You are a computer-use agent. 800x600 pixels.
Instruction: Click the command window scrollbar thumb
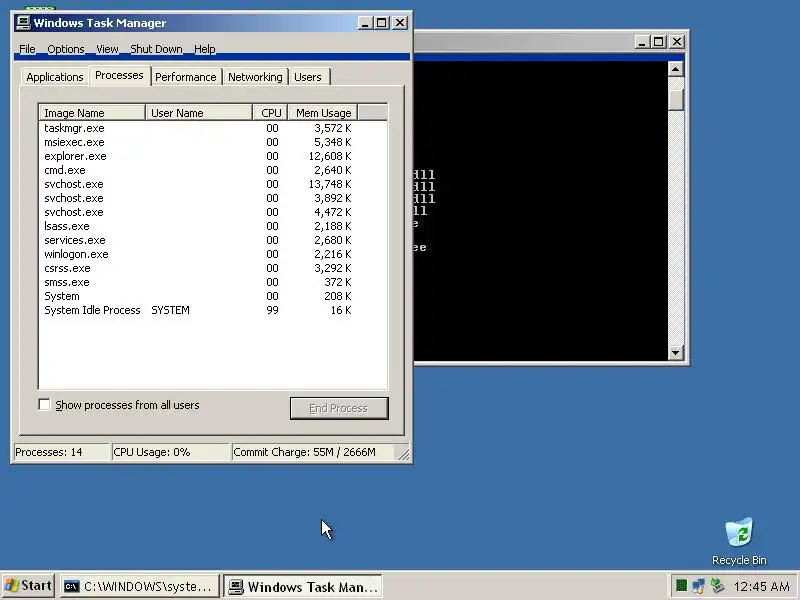click(x=676, y=99)
